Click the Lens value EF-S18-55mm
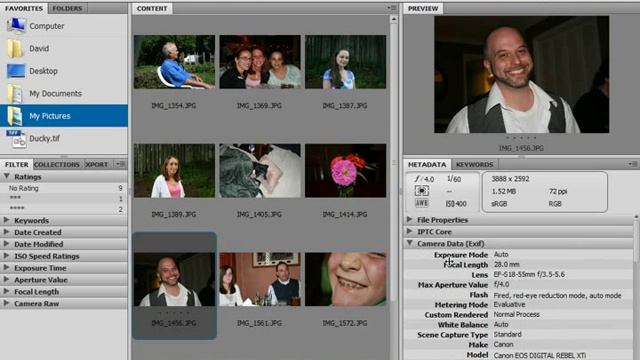The height and width of the screenshot is (360, 640). coord(529,274)
